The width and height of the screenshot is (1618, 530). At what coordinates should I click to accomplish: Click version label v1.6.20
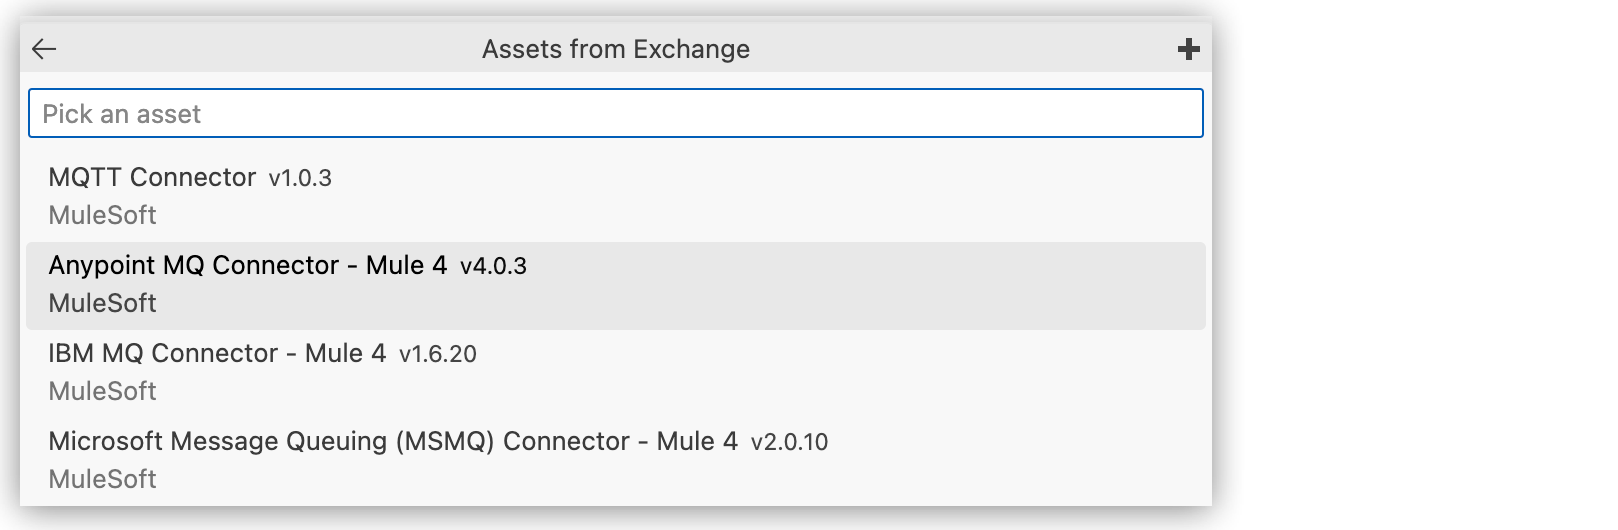(x=437, y=355)
